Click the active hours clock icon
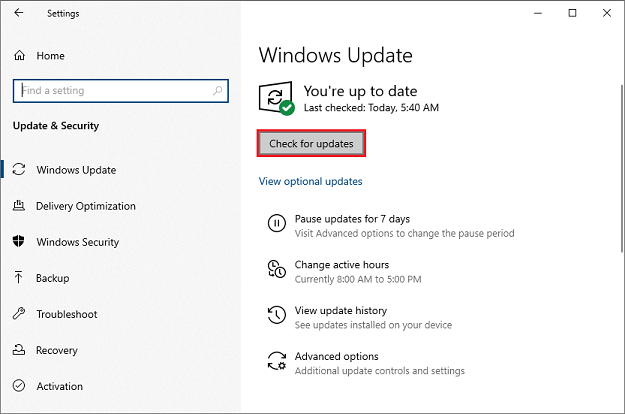The width and height of the screenshot is (625, 414). pyautogui.click(x=276, y=270)
